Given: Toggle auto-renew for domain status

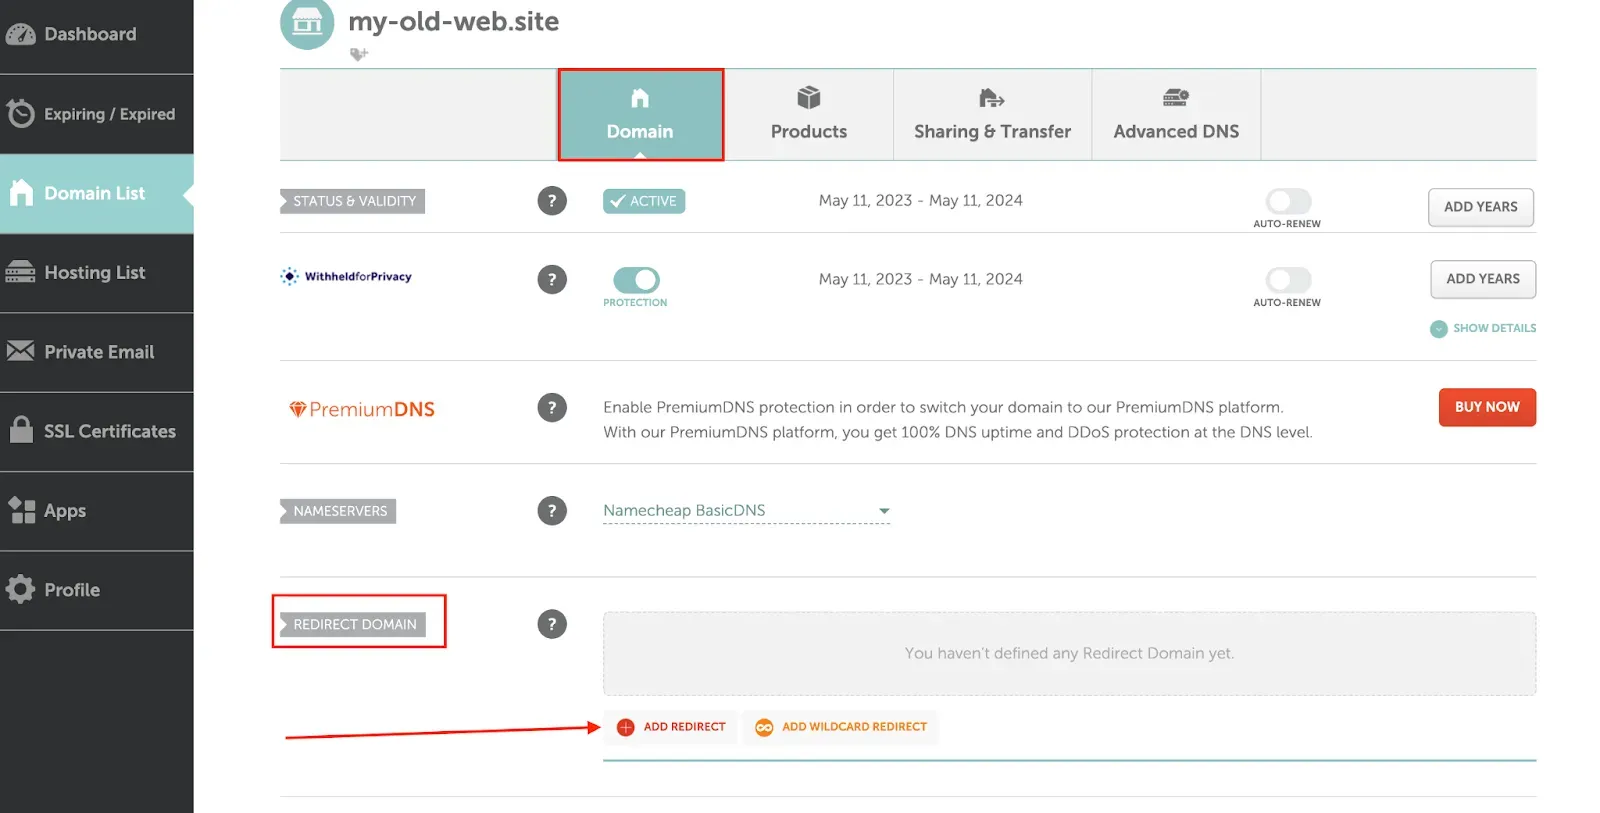Looking at the screenshot, I should pyautogui.click(x=1288, y=201).
